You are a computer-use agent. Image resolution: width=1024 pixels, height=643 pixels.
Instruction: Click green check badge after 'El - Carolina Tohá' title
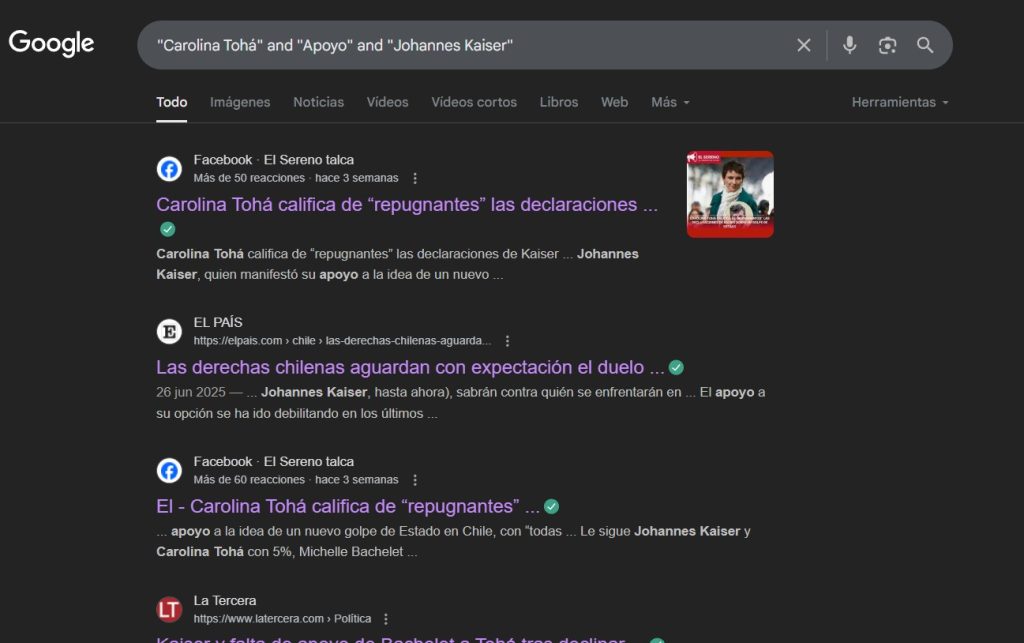point(551,507)
